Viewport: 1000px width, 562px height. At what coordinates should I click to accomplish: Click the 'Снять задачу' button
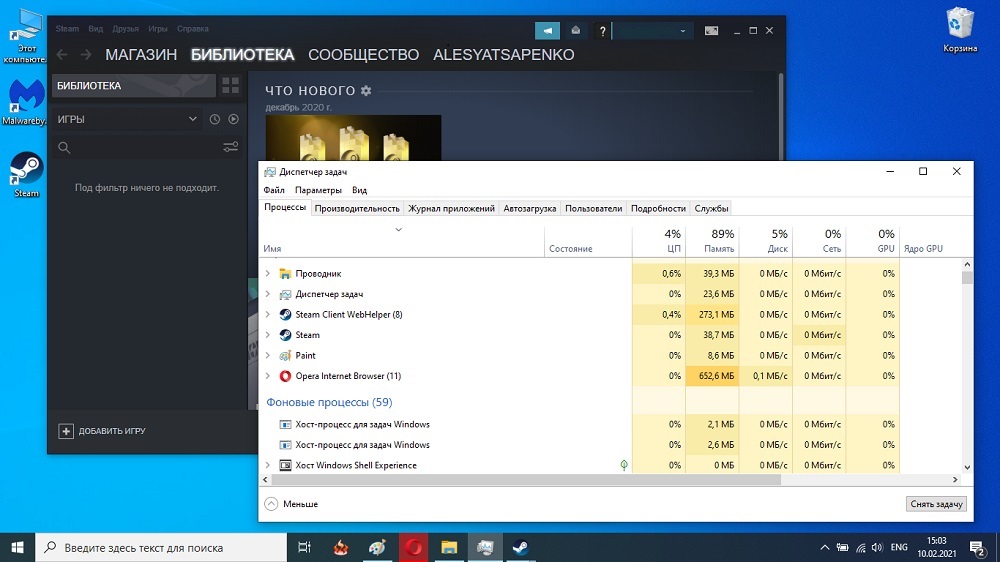(936, 504)
